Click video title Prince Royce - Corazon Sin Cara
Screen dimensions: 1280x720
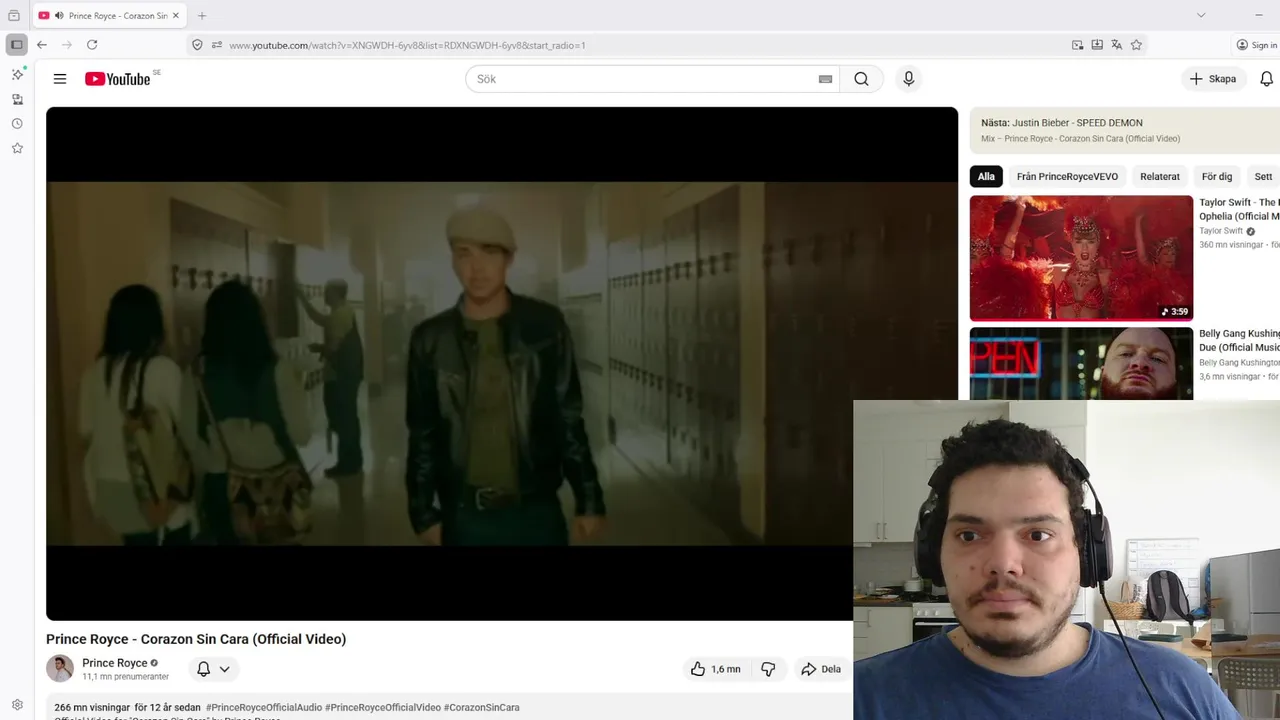pyautogui.click(x=196, y=639)
